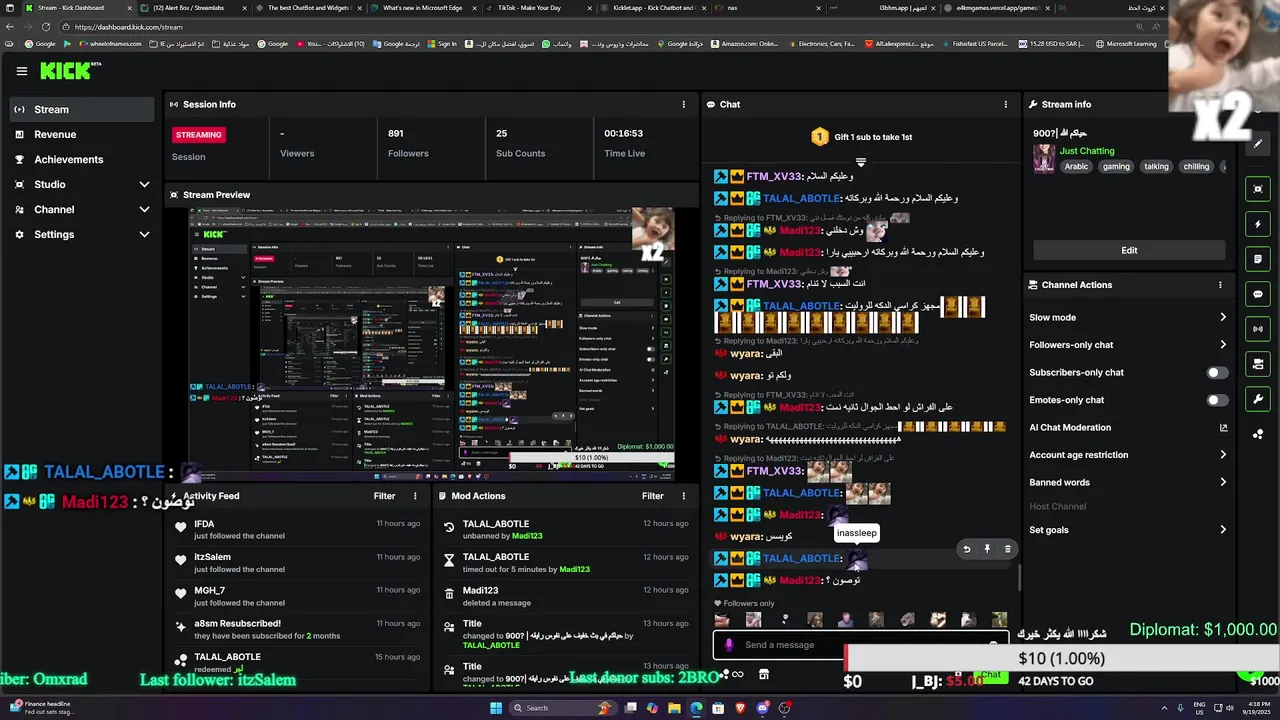
Task: Open Microsoft Edge from taskbar
Action: pos(696,708)
